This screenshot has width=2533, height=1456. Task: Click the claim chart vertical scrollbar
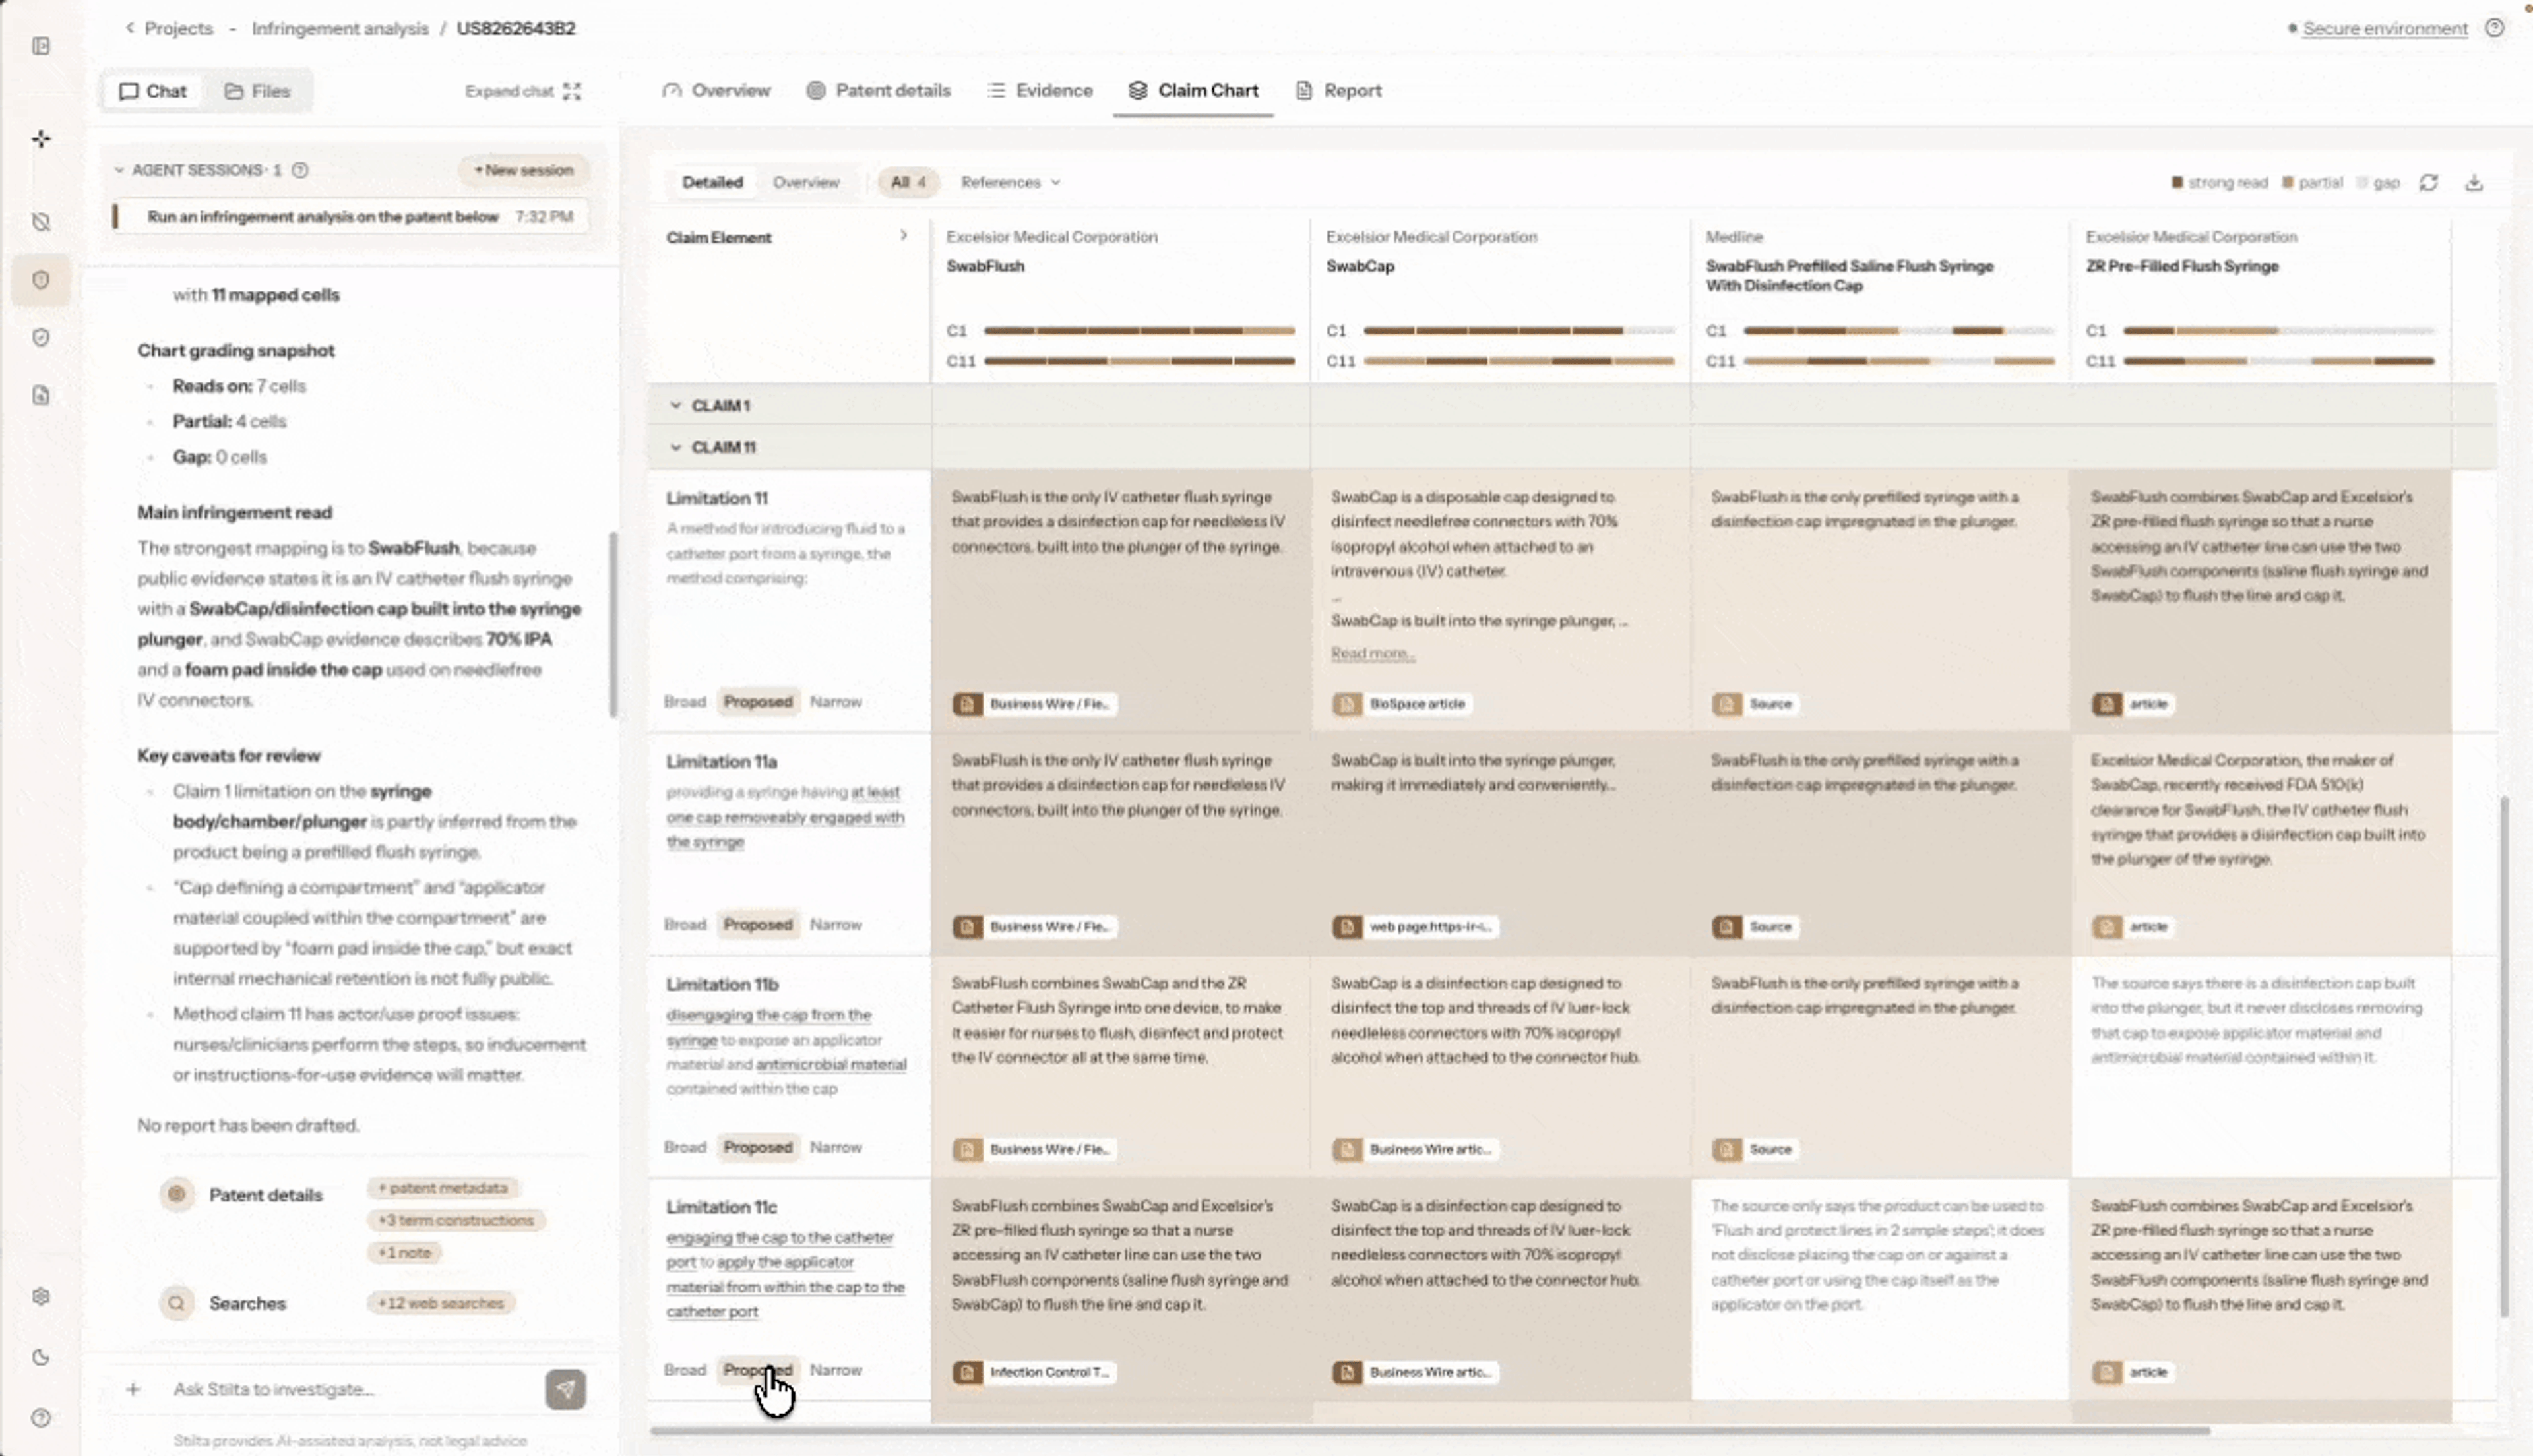(x=2504, y=1056)
